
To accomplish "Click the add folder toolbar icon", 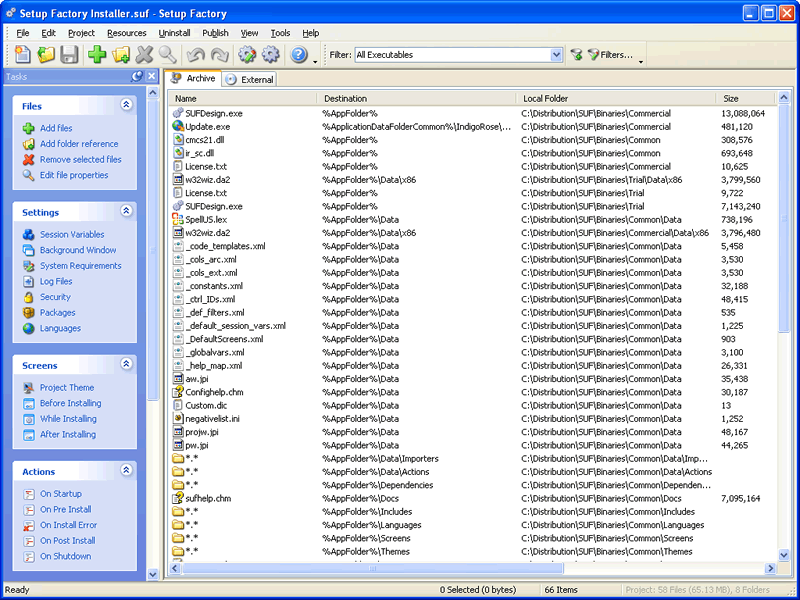I will coord(120,54).
